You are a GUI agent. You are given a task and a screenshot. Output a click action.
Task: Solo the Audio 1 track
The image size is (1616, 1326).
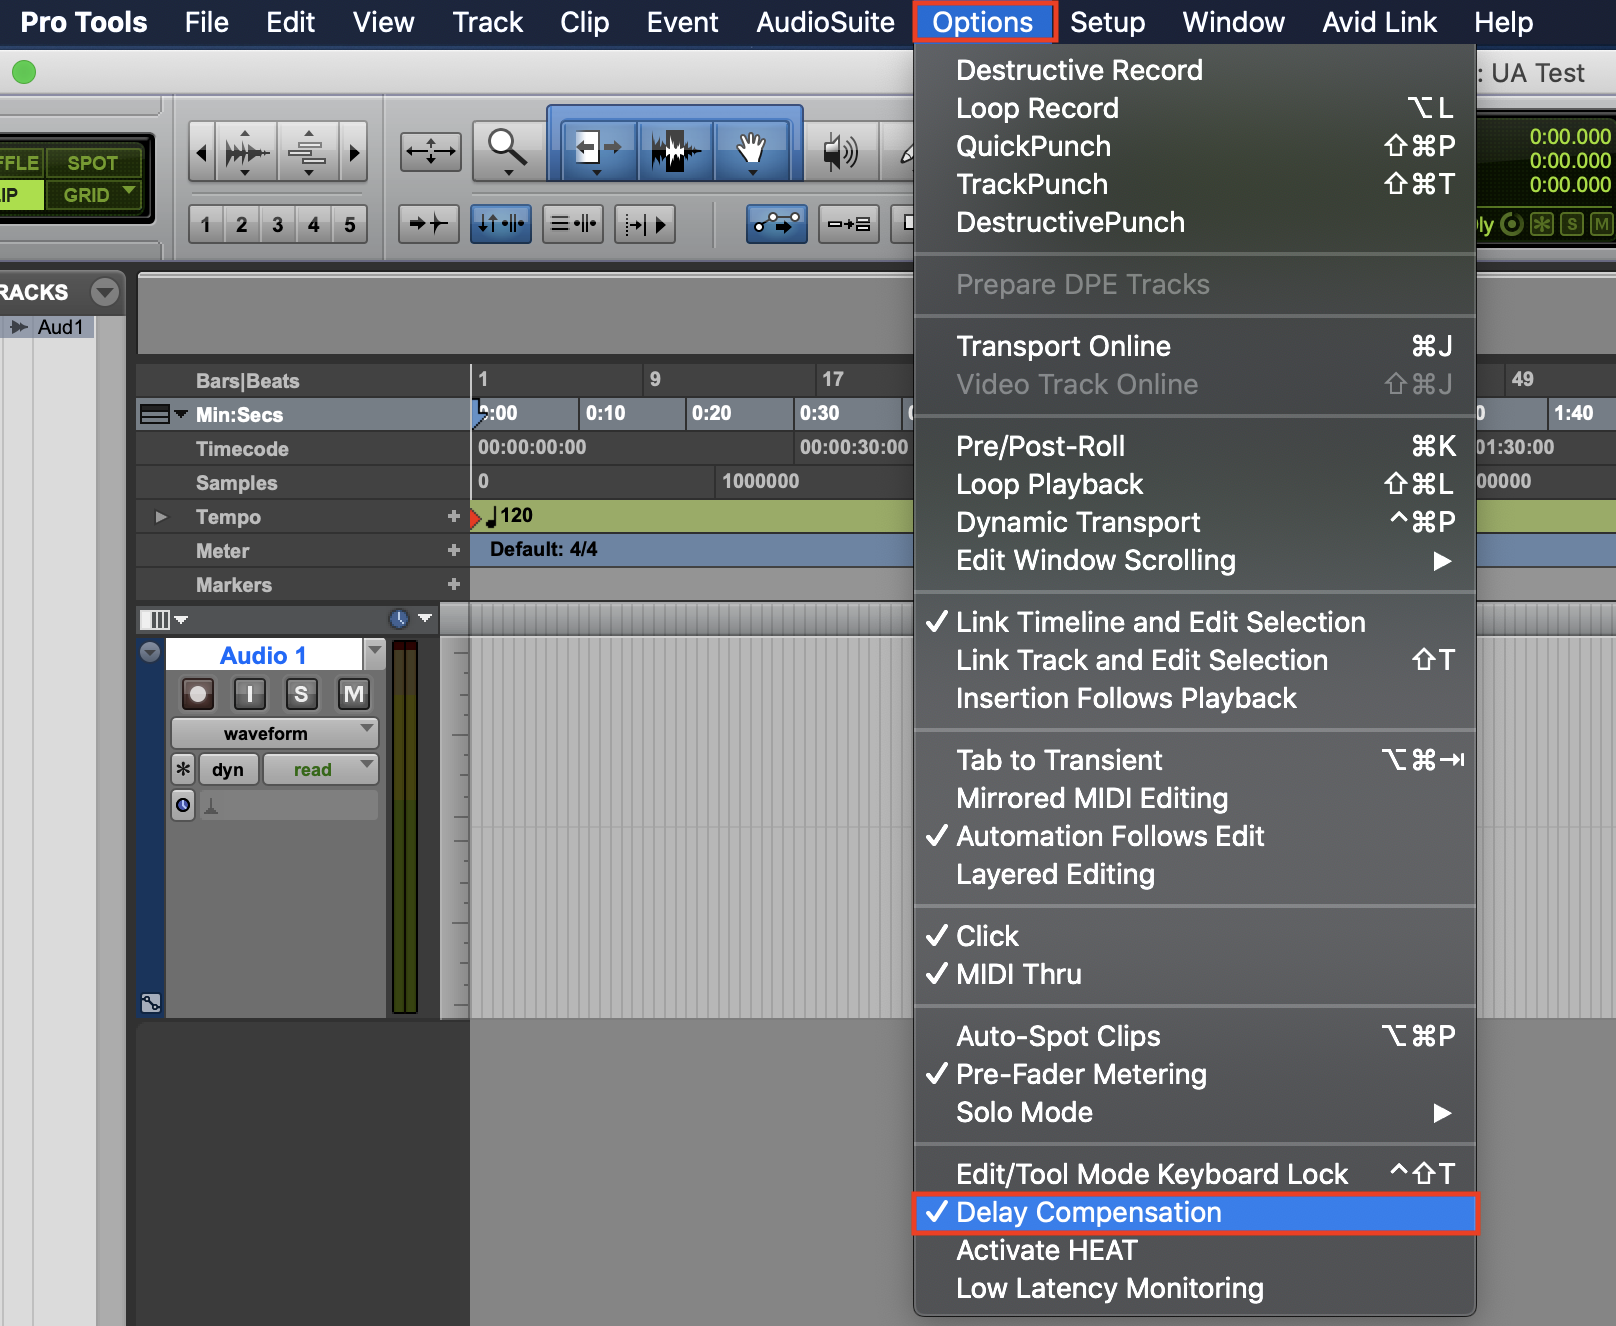click(301, 694)
